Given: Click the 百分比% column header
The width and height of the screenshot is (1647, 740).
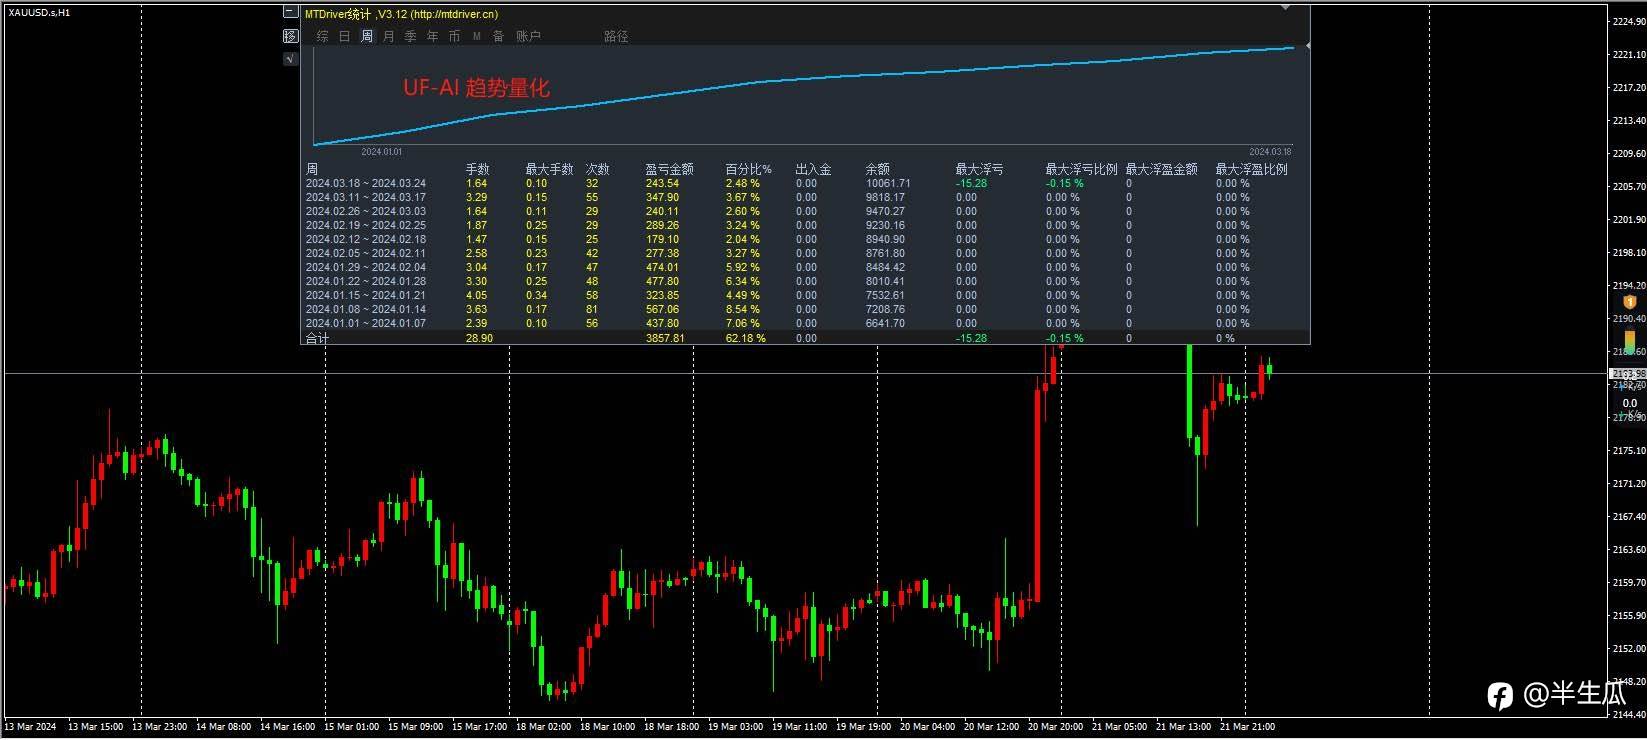Looking at the screenshot, I should [x=748, y=169].
